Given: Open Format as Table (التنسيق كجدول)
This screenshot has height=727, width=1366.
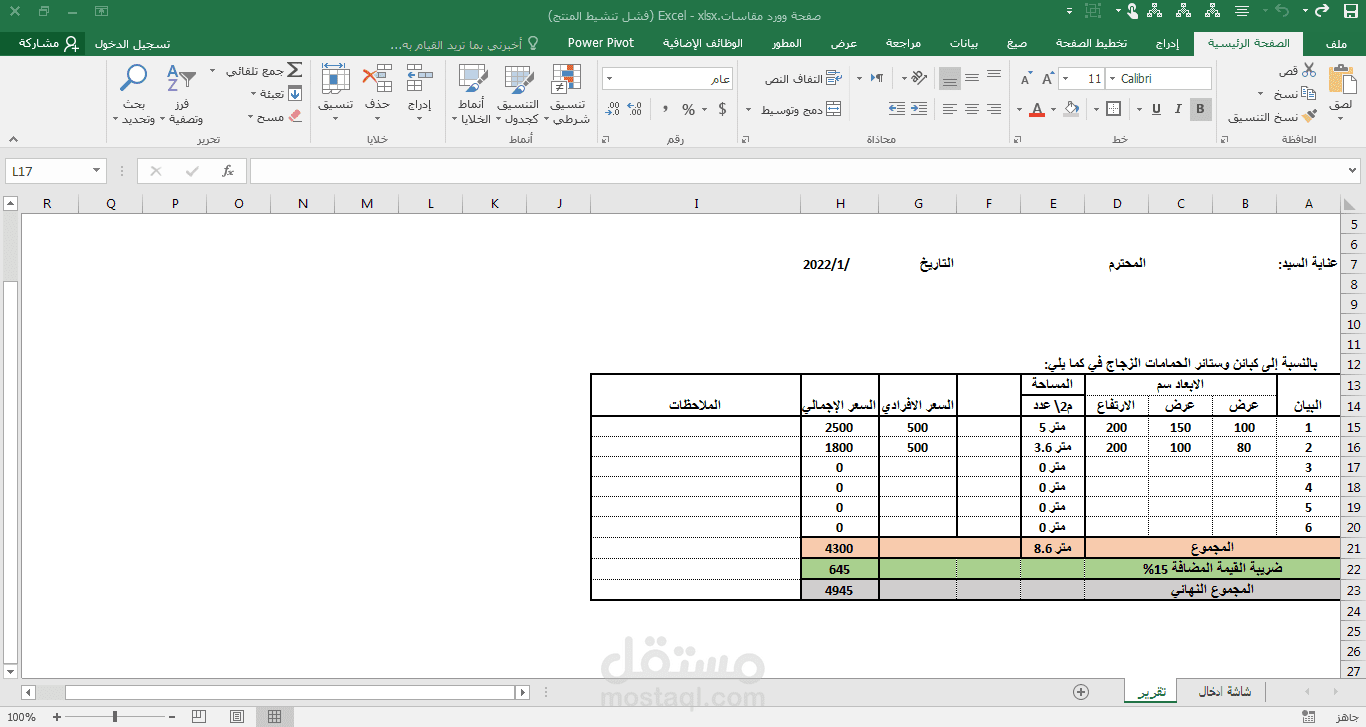Looking at the screenshot, I should click(x=519, y=94).
